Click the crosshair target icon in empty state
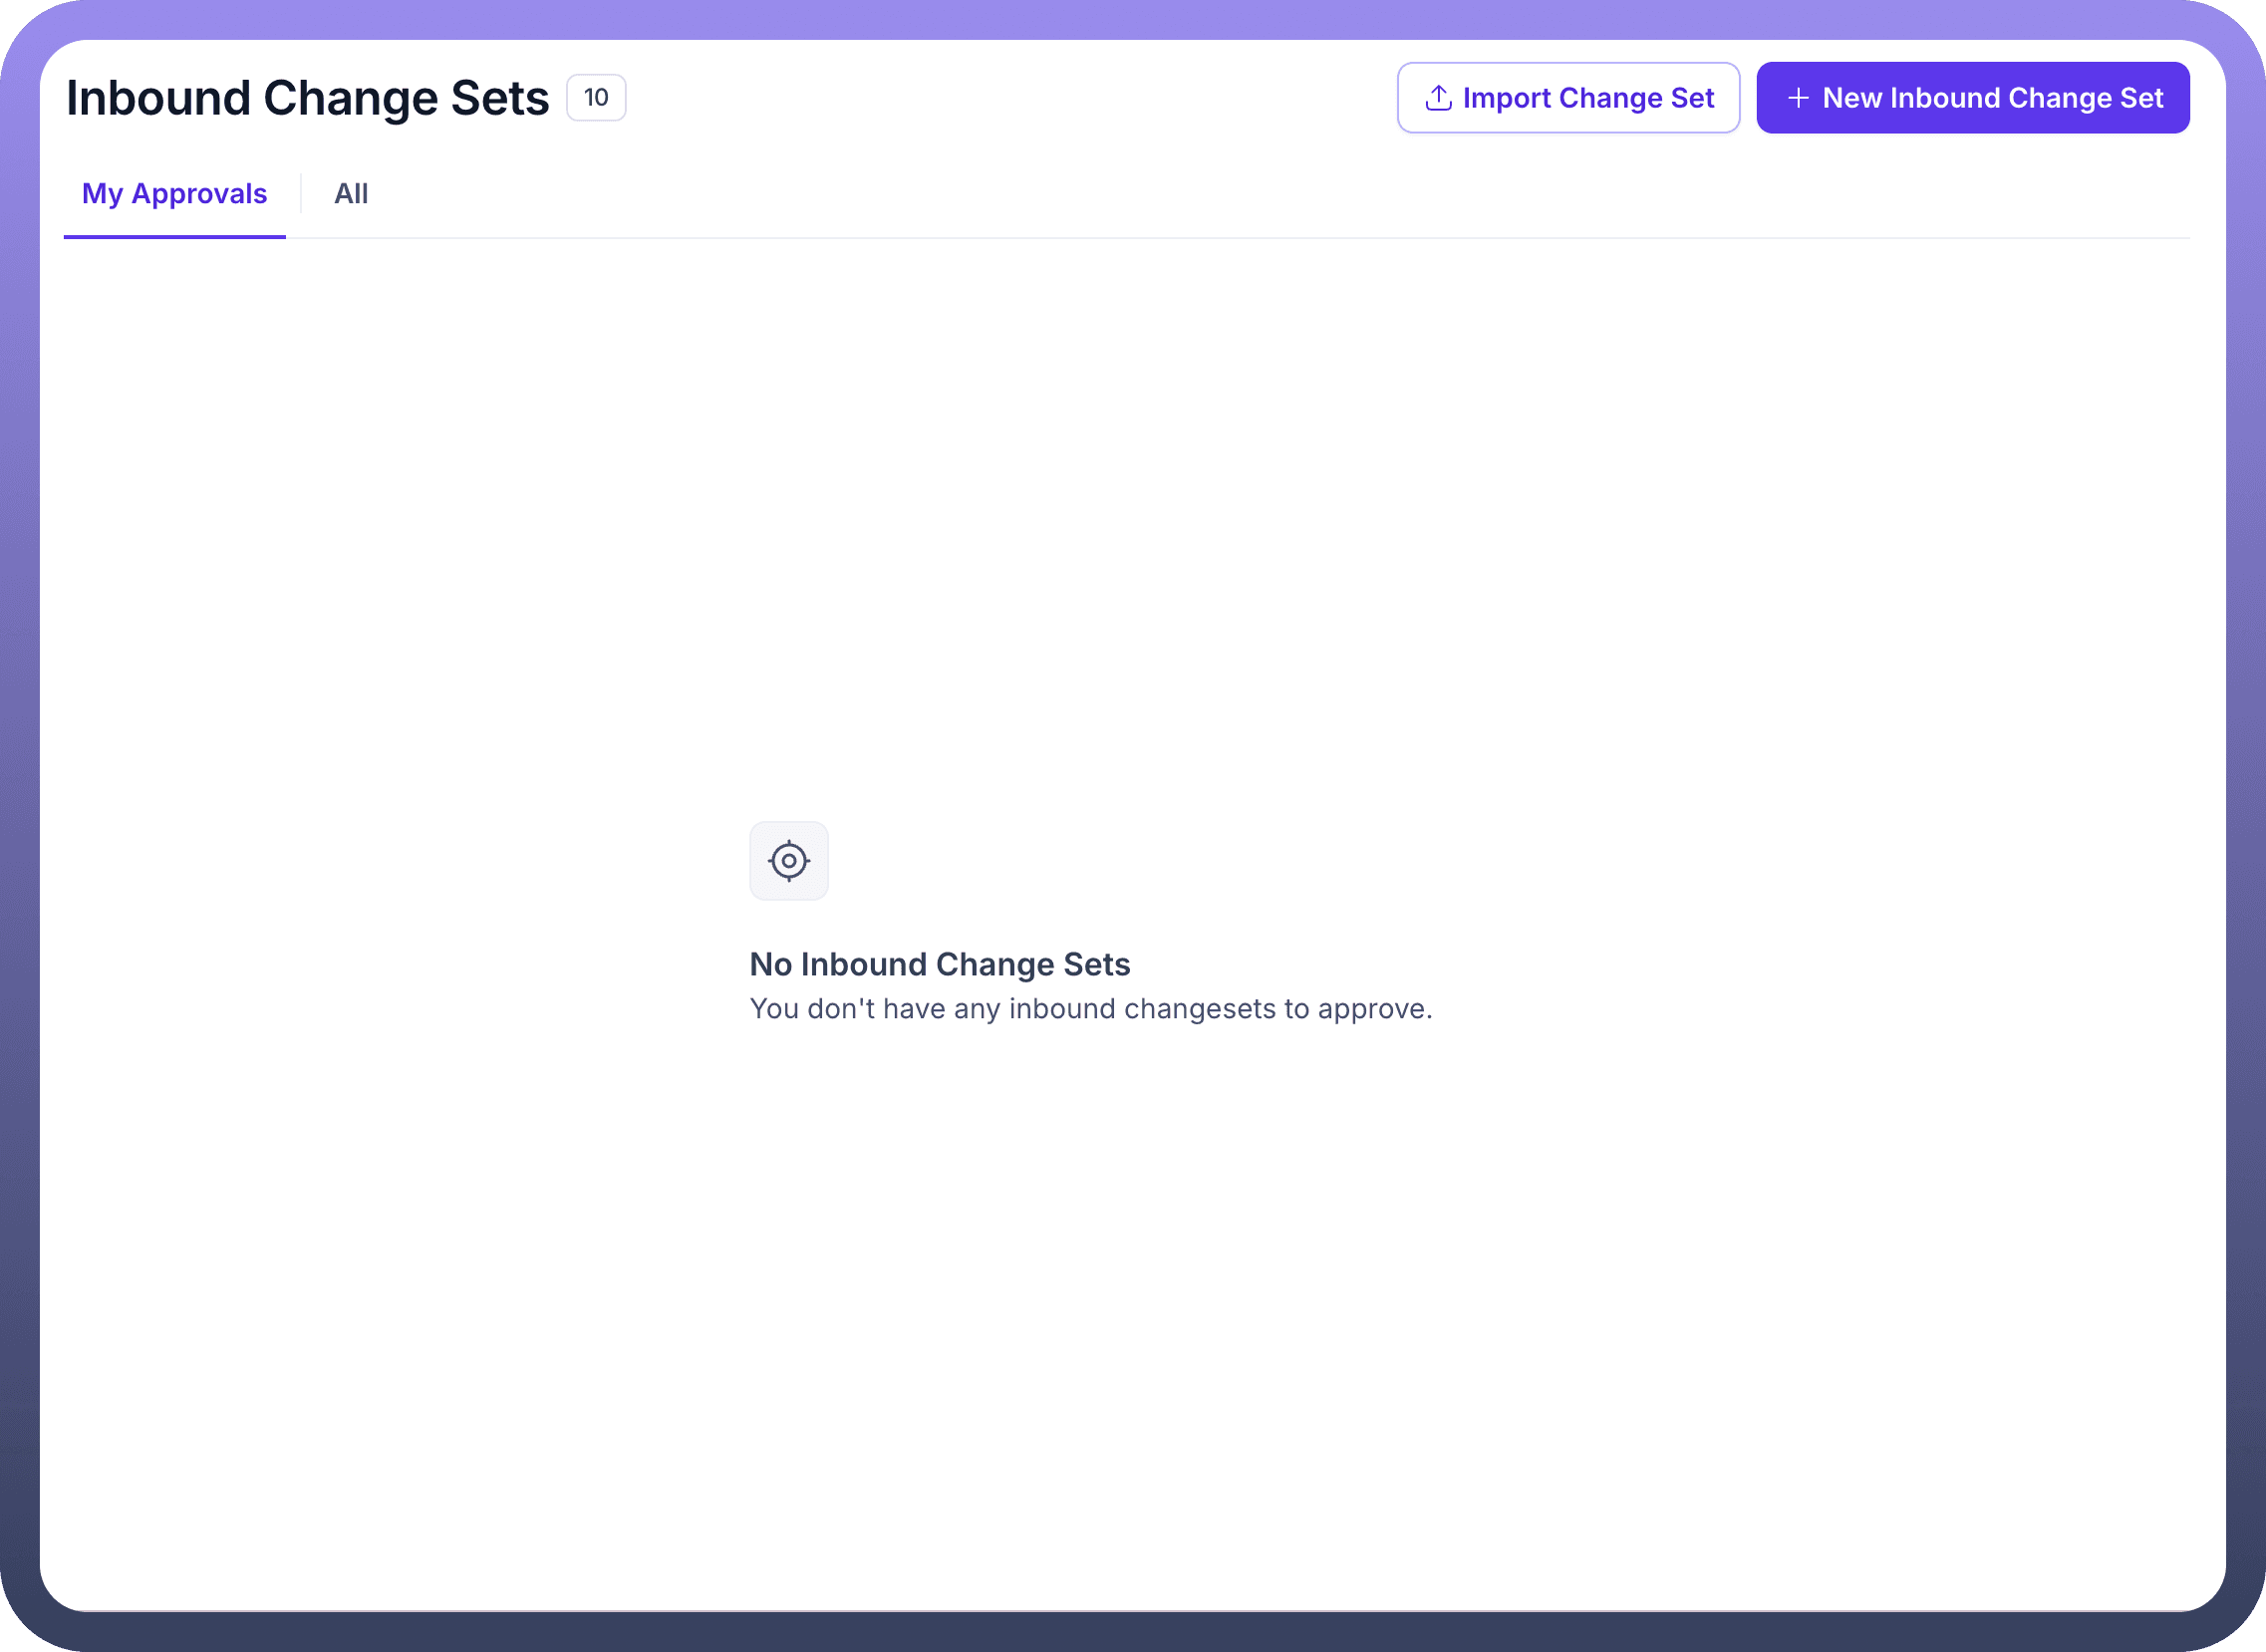2266x1652 pixels. pyautogui.click(x=789, y=860)
